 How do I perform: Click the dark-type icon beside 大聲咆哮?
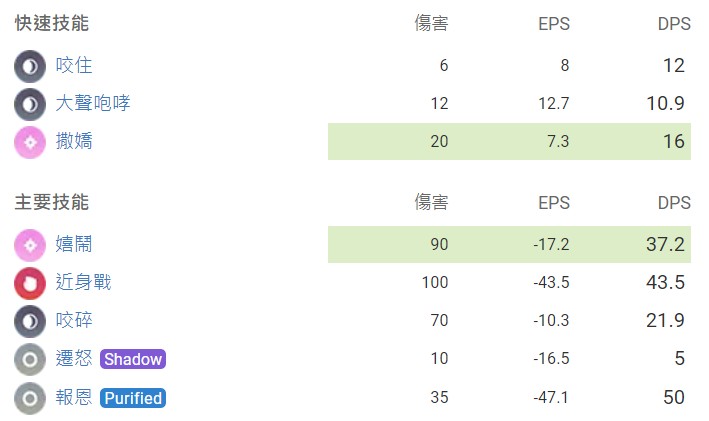point(30,104)
